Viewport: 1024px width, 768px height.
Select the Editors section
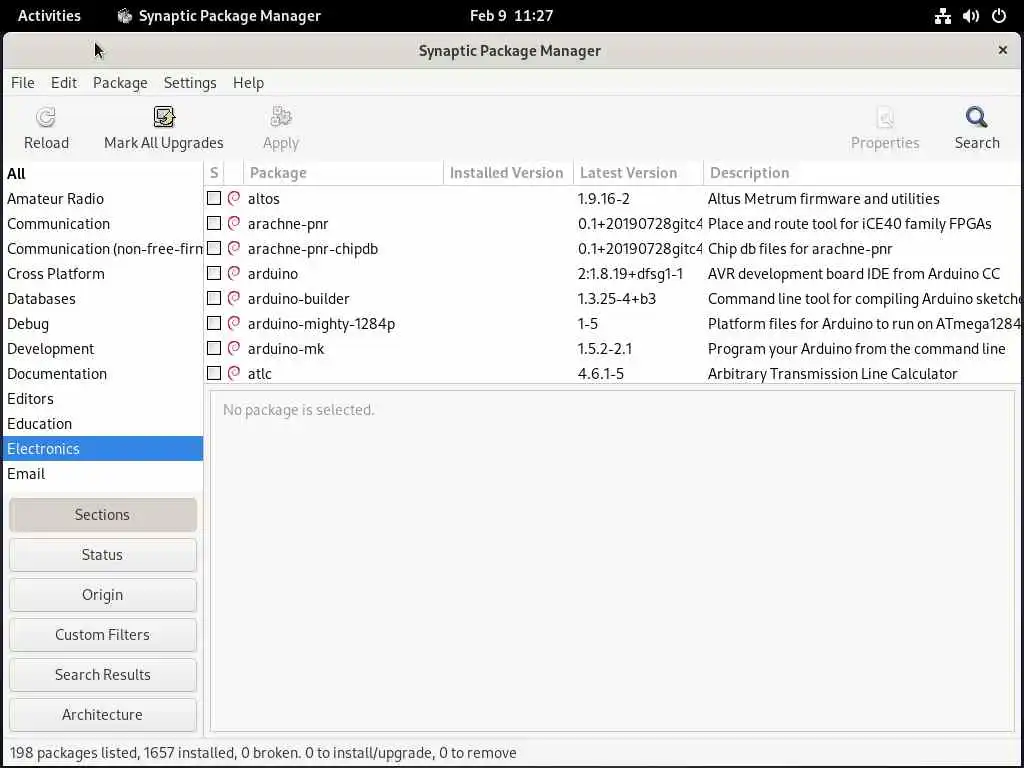pyautogui.click(x=103, y=399)
